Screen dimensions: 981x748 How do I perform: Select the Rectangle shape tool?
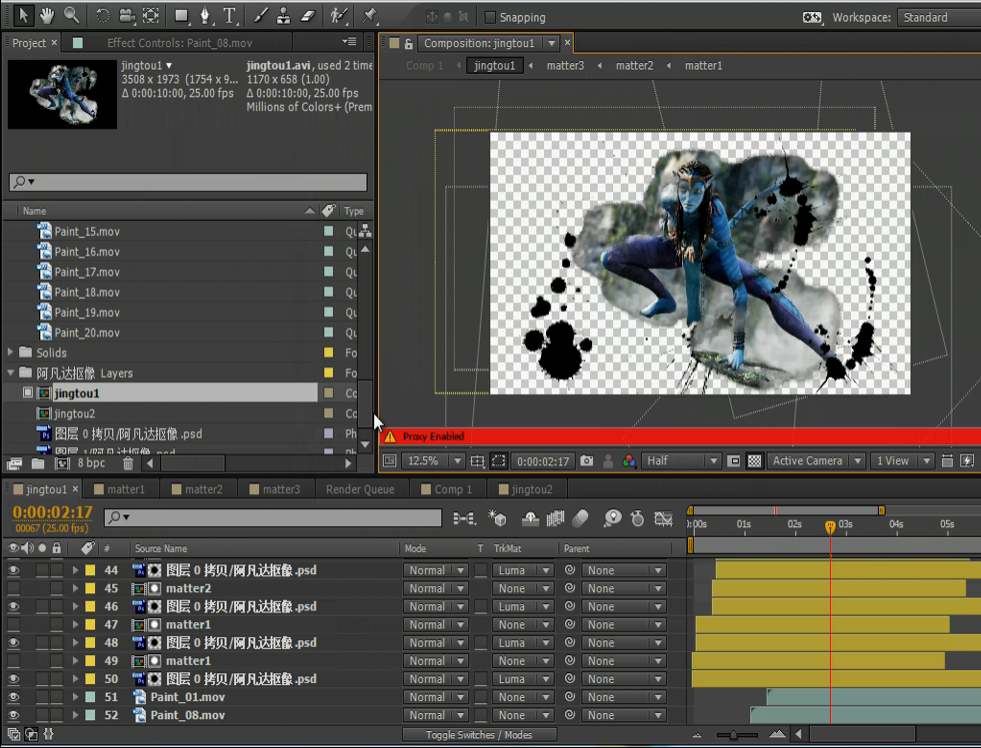tap(182, 16)
